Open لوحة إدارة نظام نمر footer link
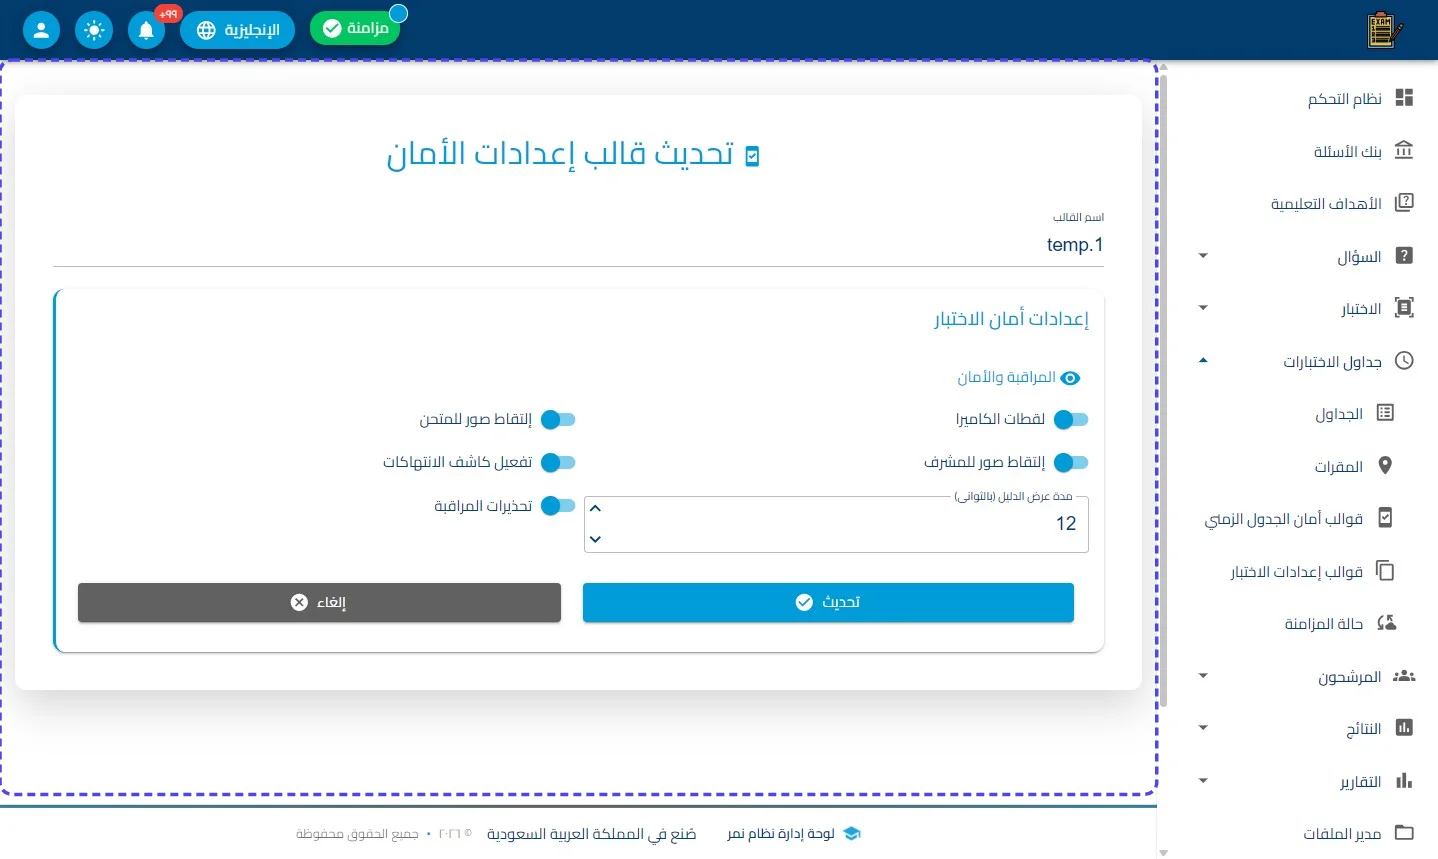 pos(781,833)
